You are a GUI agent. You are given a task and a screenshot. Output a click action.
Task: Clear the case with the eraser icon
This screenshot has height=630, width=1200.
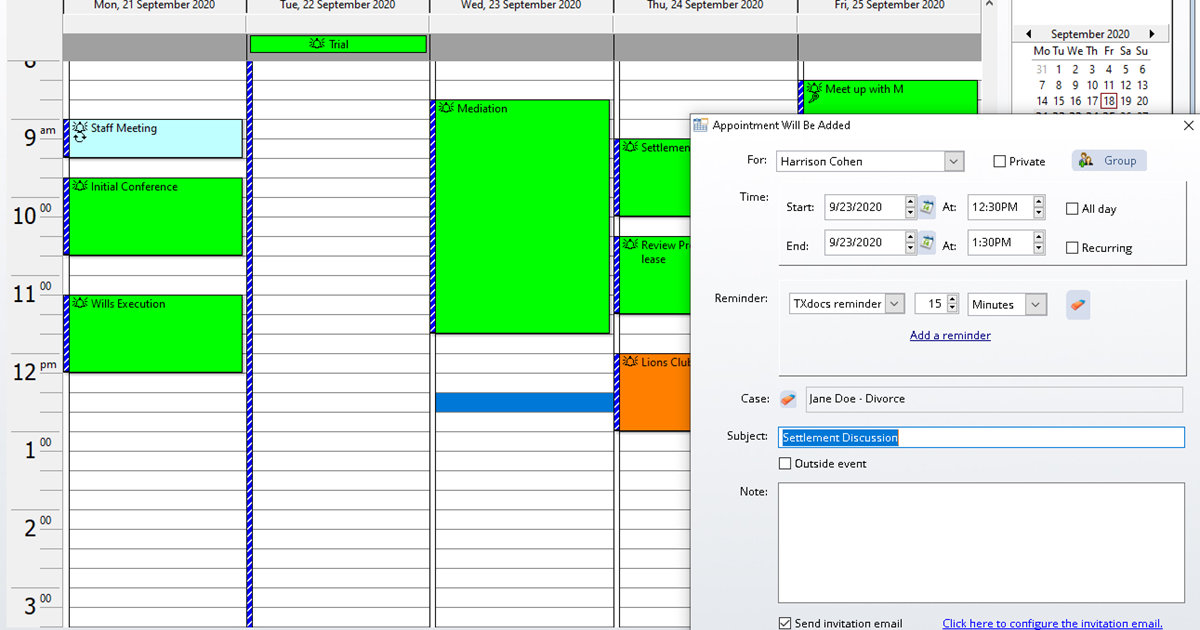[788, 399]
